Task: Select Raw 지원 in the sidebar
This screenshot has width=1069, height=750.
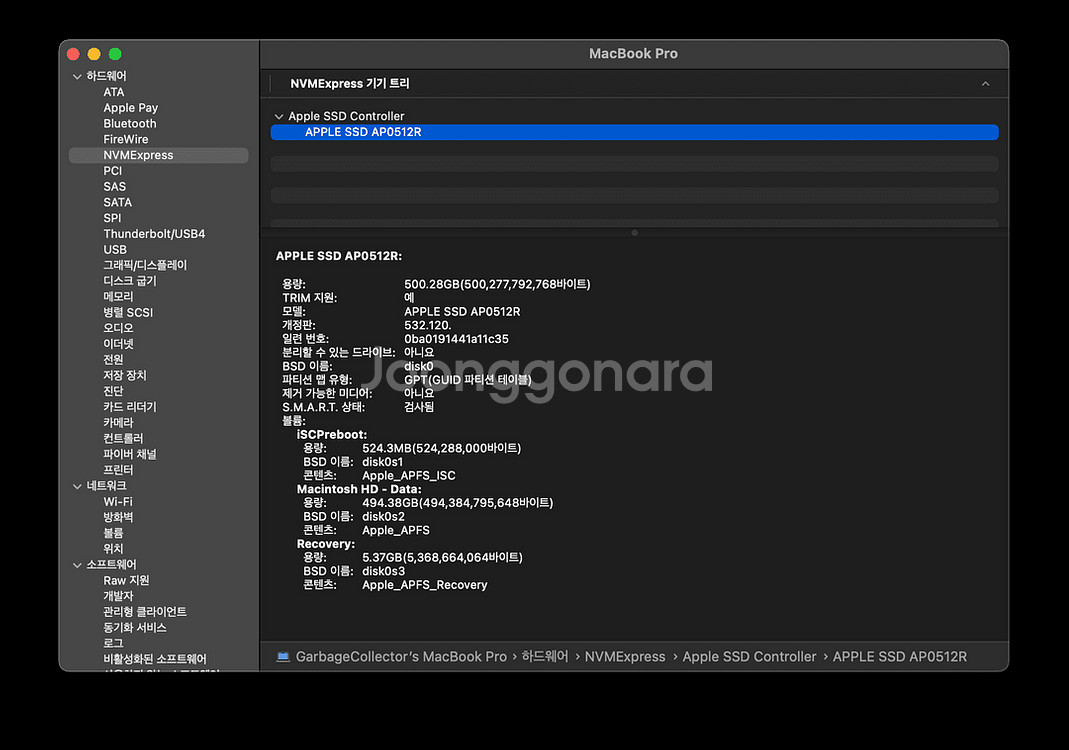Action: coord(126,580)
